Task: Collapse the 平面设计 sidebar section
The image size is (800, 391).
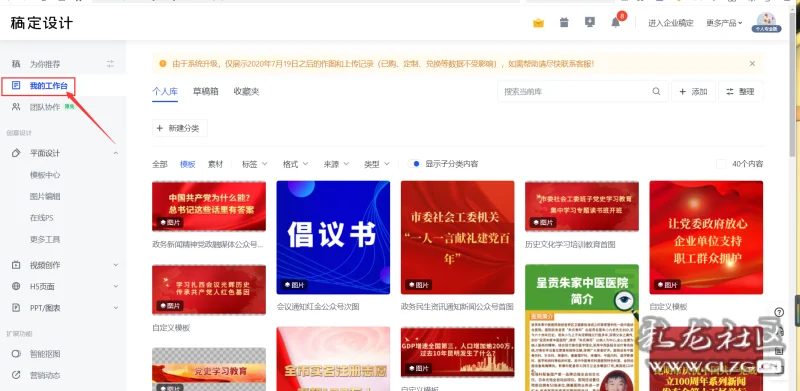Action: pyautogui.click(x=116, y=153)
